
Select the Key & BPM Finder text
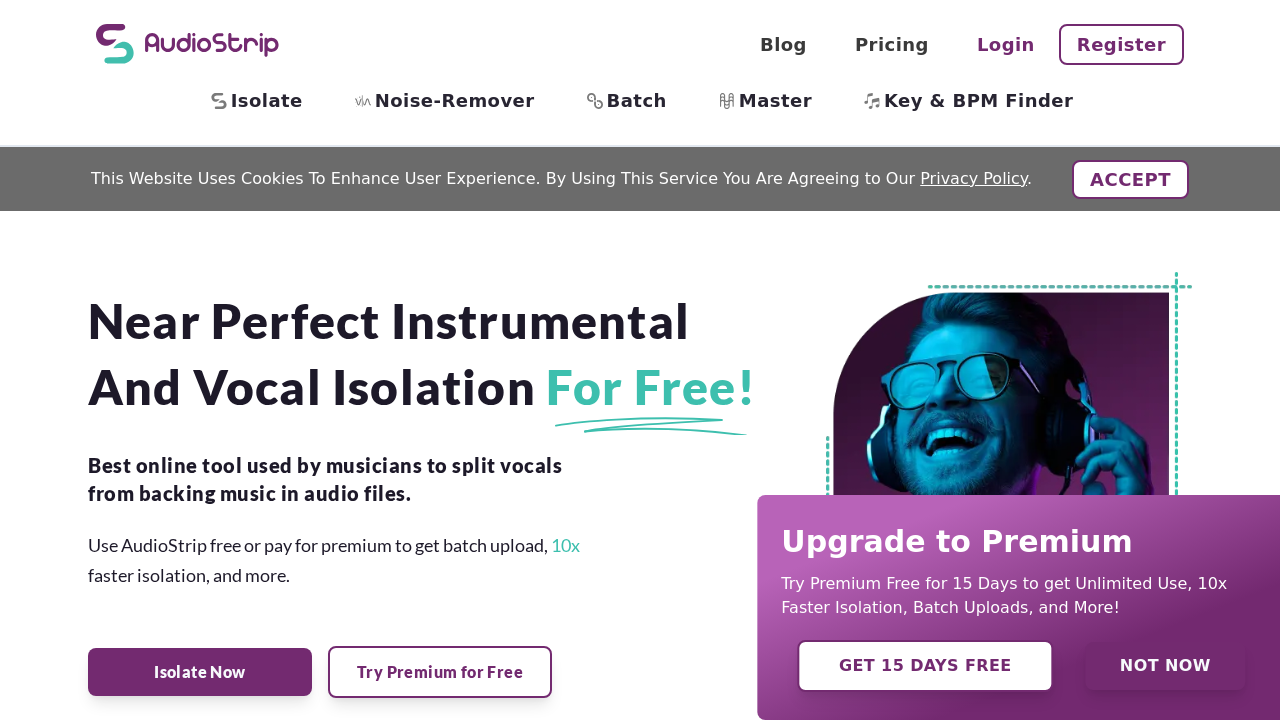[978, 101]
